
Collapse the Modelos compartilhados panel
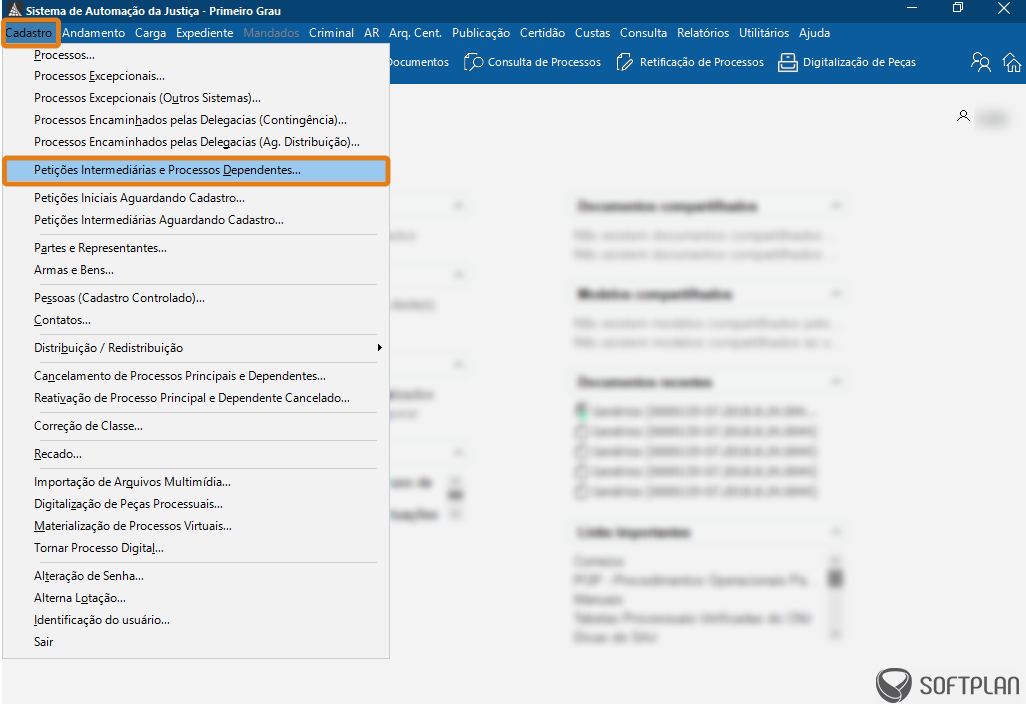(836, 294)
